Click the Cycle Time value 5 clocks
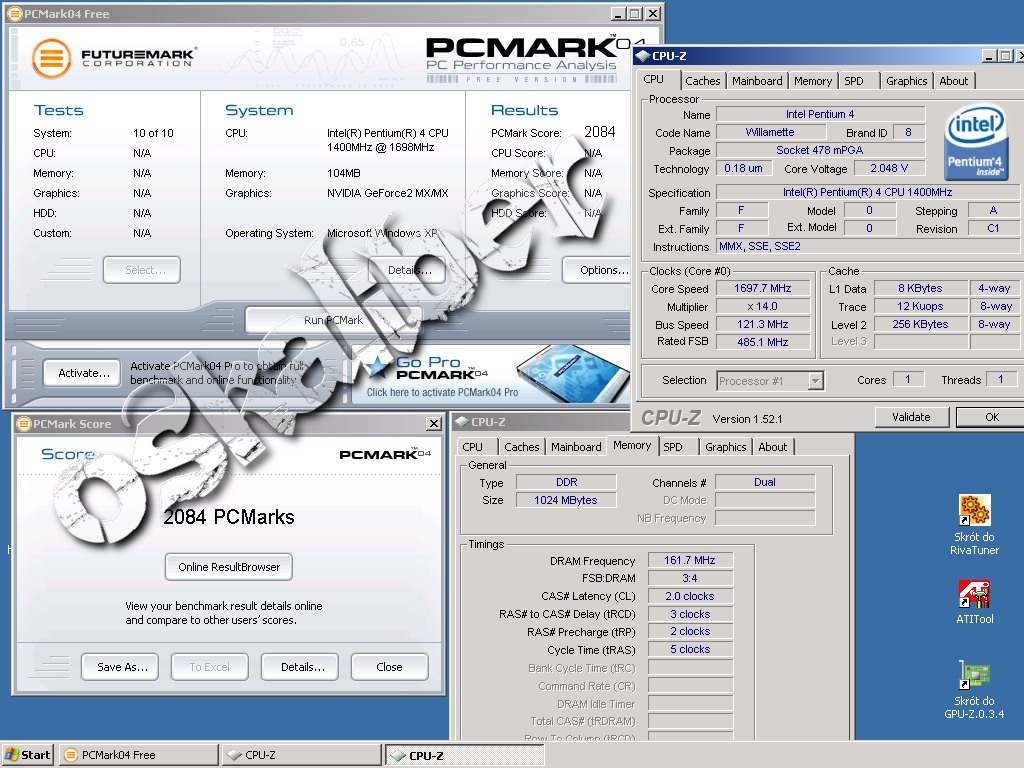Viewport: 1024px width, 768px height. click(x=690, y=650)
